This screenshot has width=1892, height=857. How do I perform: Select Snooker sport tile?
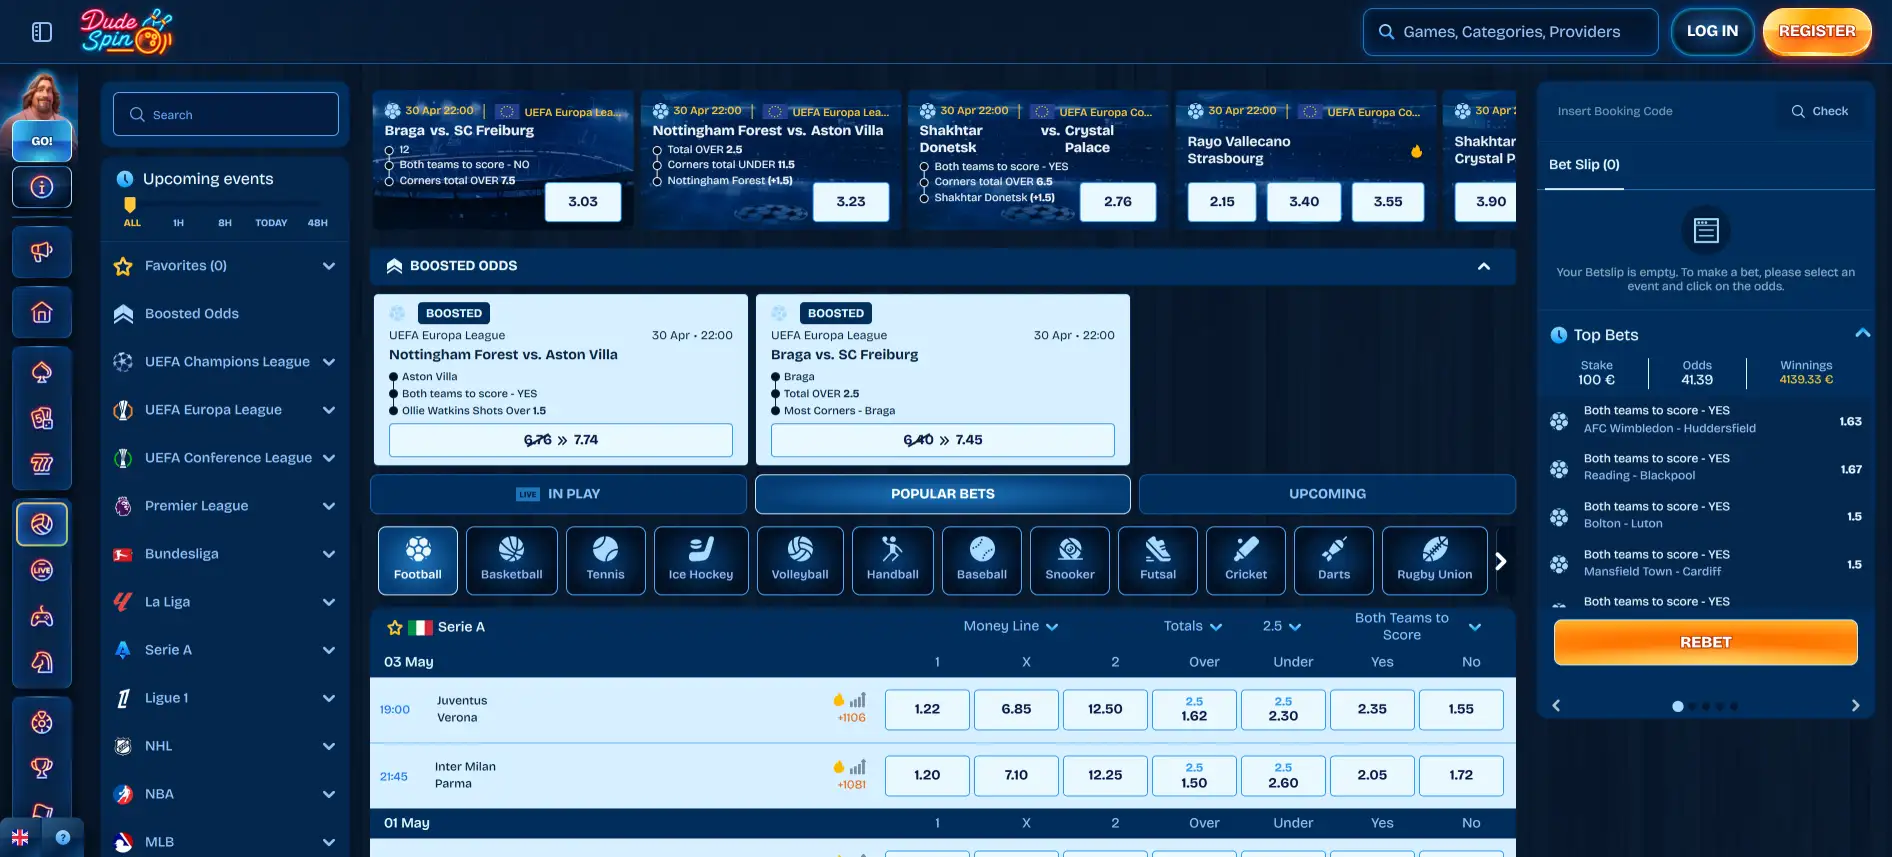pyautogui.click(x=1070, y=561)
